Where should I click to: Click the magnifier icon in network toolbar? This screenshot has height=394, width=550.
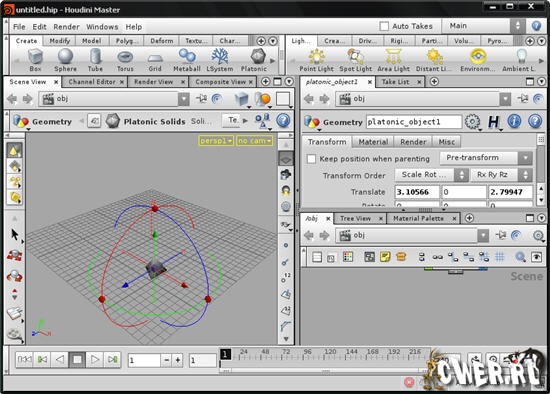coord(520,257)
